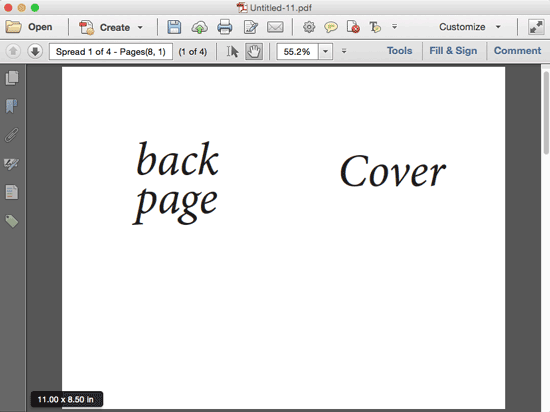Open the Signatures panel

point(12,164)
